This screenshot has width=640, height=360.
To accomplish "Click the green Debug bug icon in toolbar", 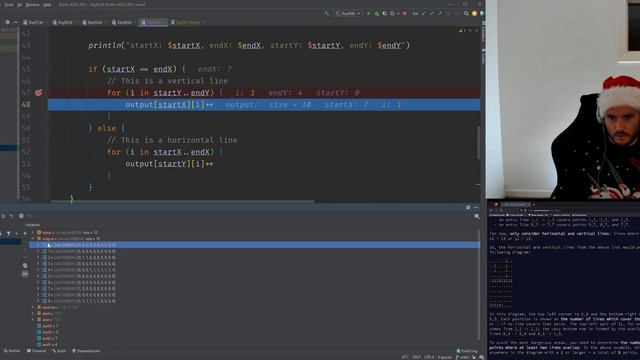I will point(377,13).
